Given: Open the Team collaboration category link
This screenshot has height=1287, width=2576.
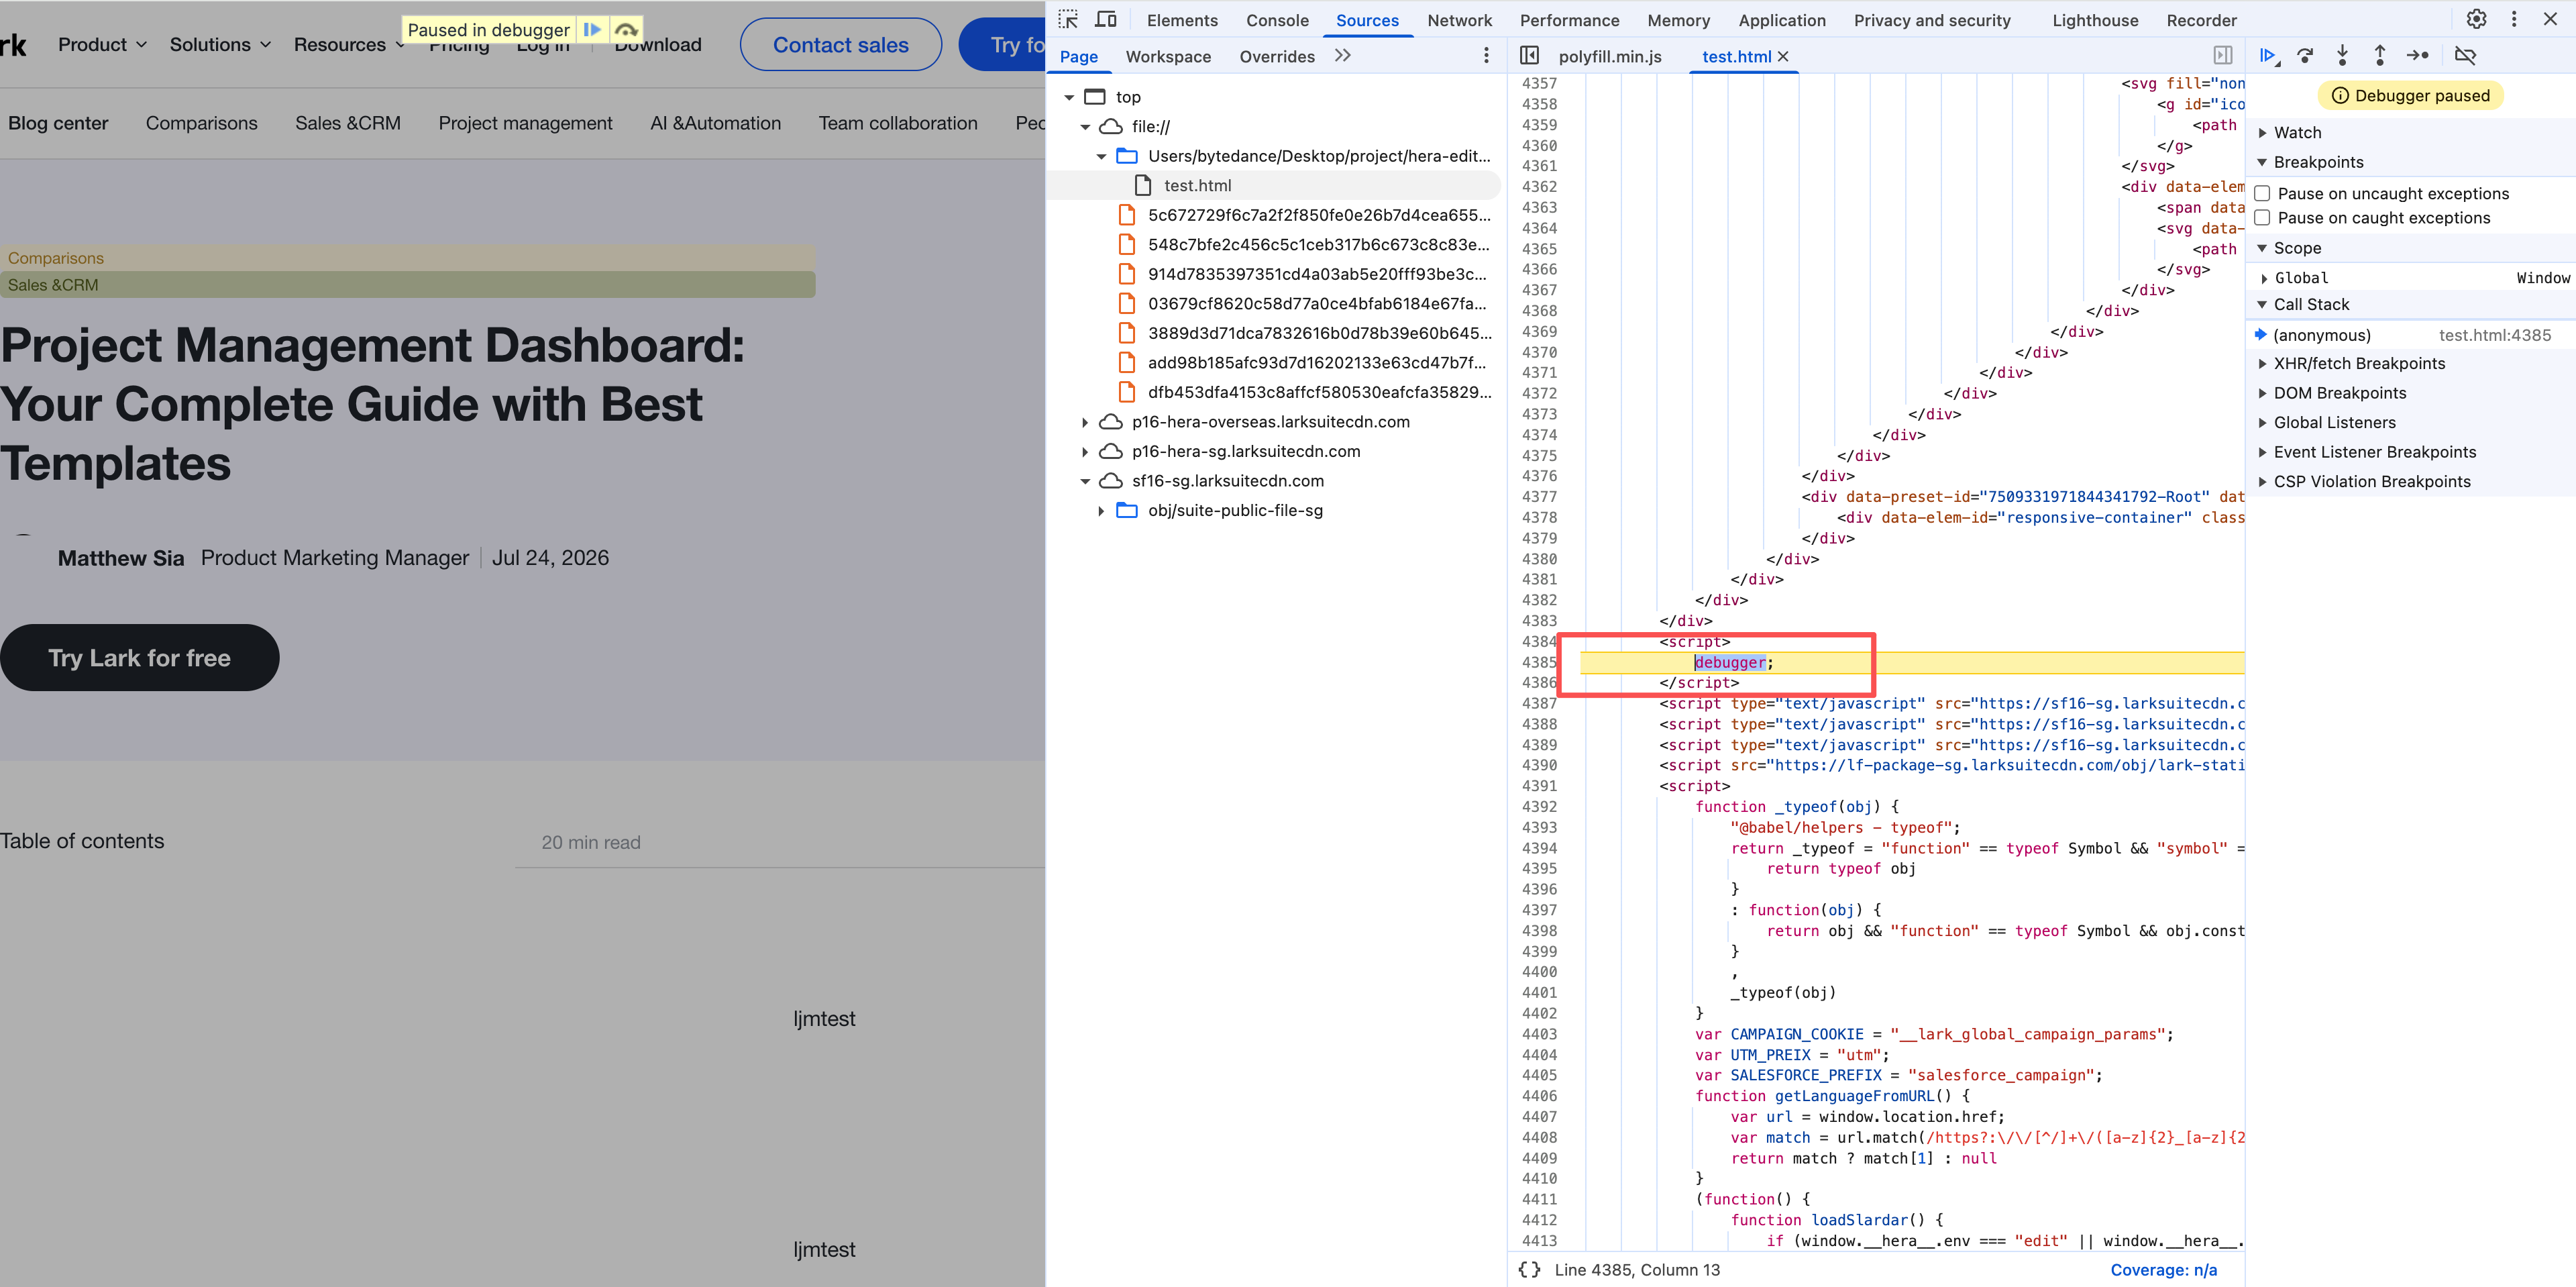Looking at the screenshot, I should point(898,123).
